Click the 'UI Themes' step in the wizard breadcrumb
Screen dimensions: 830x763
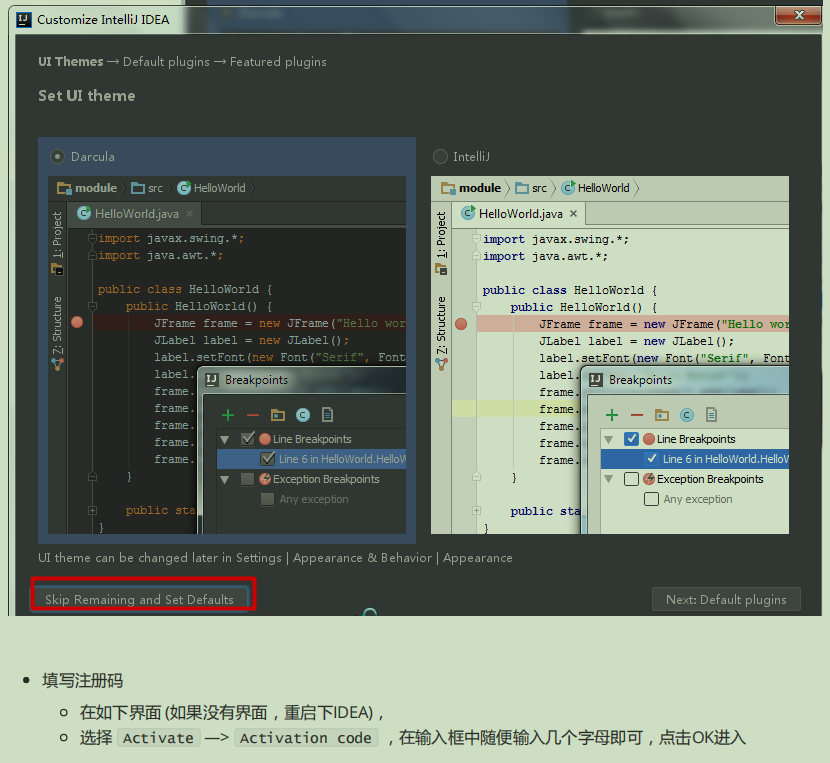[70, 61]
